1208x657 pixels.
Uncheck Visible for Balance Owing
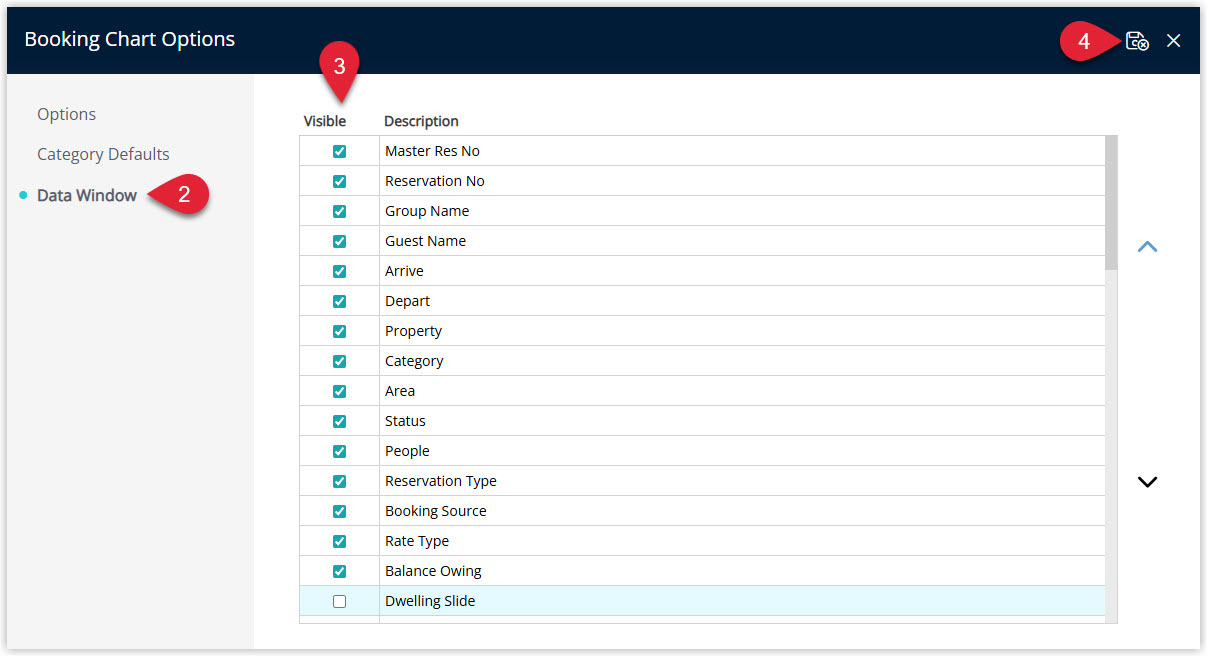click(339, 571)
